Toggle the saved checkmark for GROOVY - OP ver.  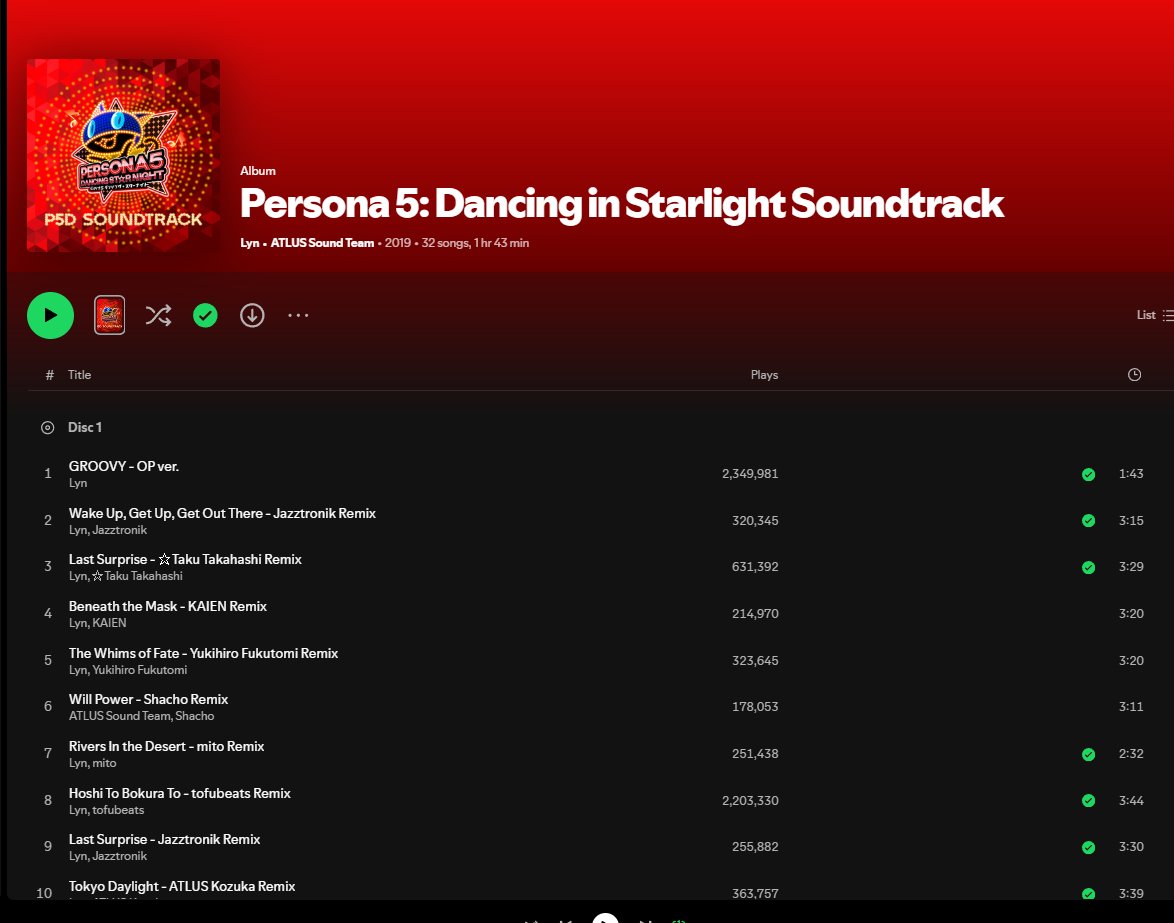click(x=1089, y=474)
